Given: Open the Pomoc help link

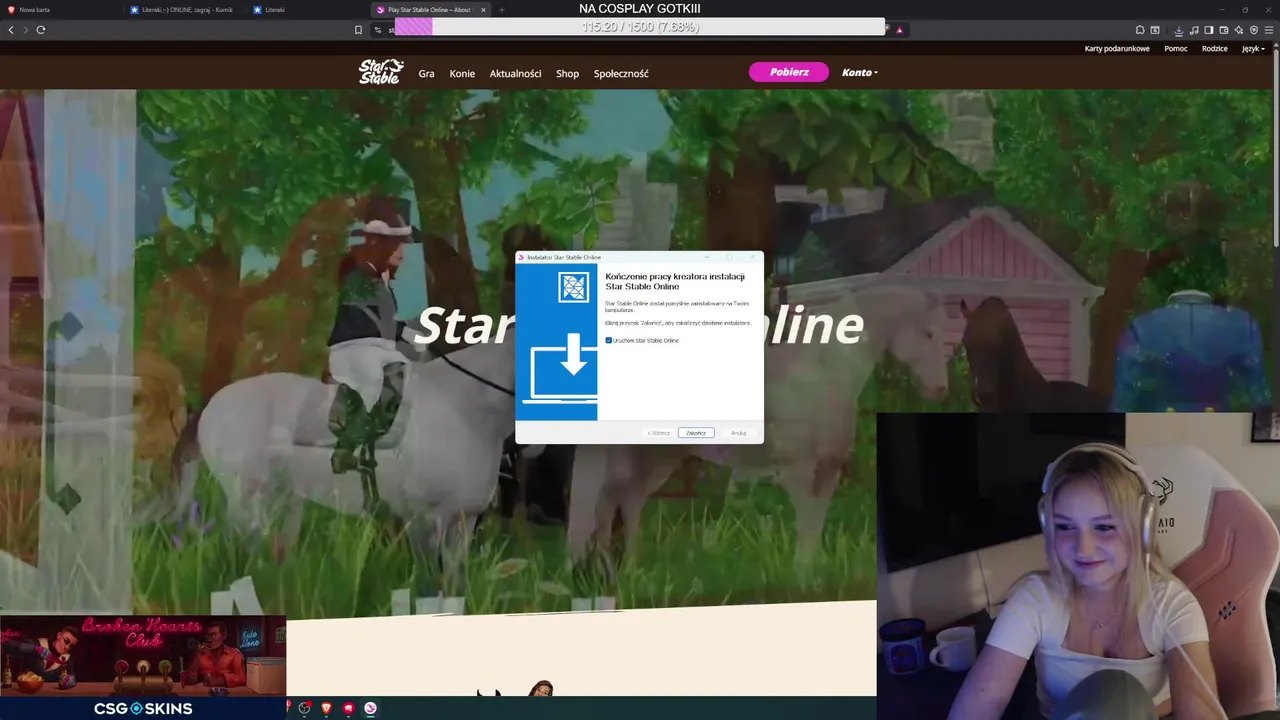Looking at the screenshot, I should coord(1175,48).
